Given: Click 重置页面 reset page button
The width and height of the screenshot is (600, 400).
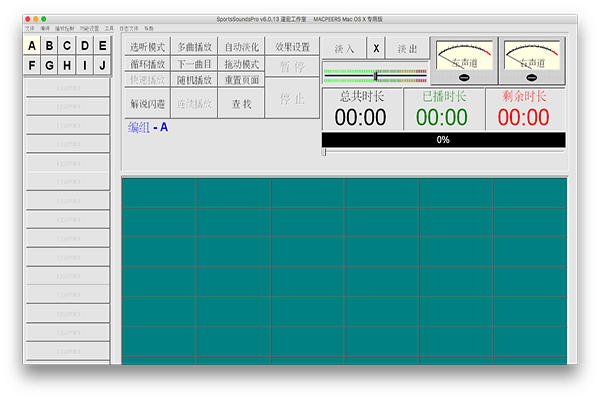Looking at the screenshot, I should 241,80.
